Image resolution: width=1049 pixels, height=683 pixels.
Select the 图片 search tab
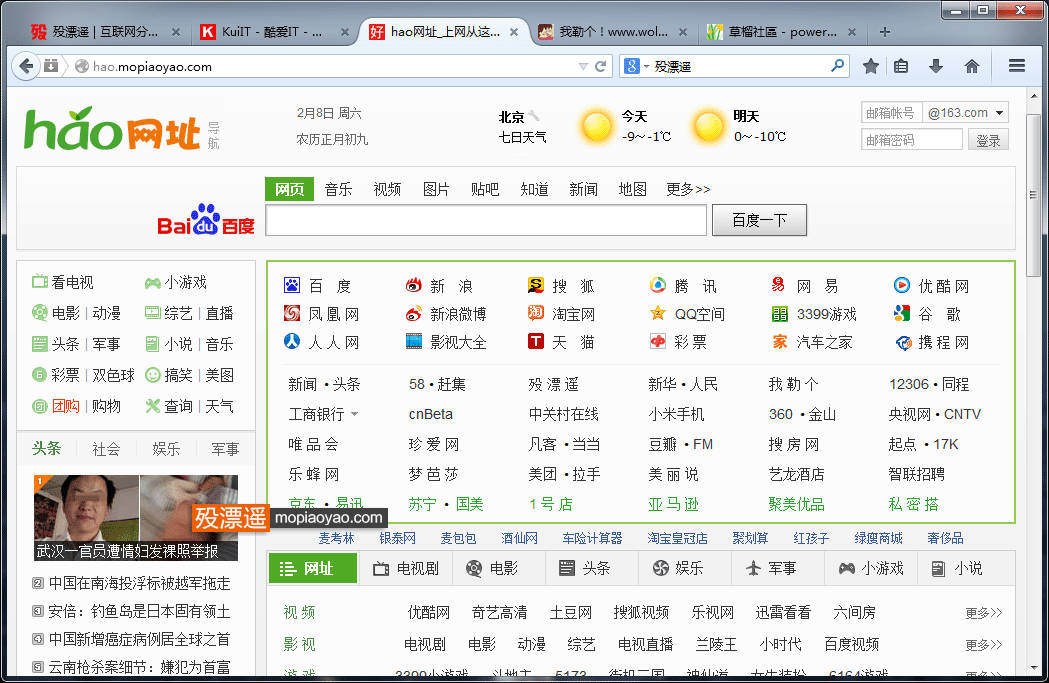click(436, 189)
